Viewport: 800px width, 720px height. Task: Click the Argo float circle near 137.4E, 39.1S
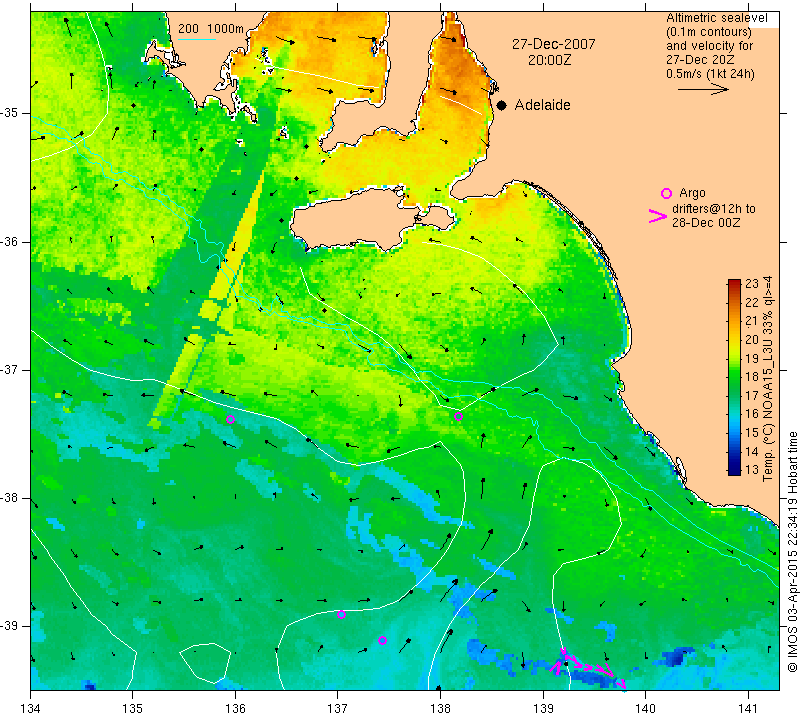(382, 640)
